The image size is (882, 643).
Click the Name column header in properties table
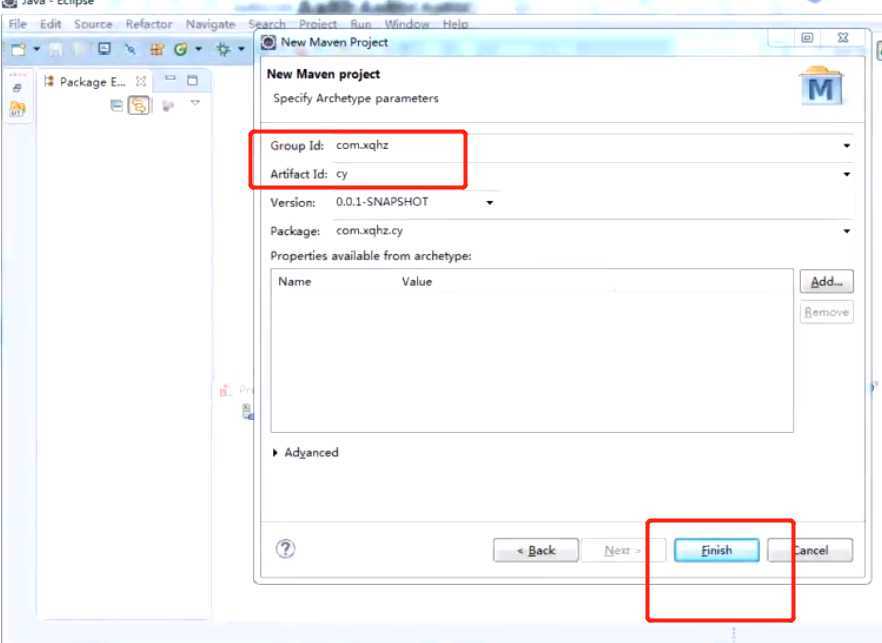(294, 282)
